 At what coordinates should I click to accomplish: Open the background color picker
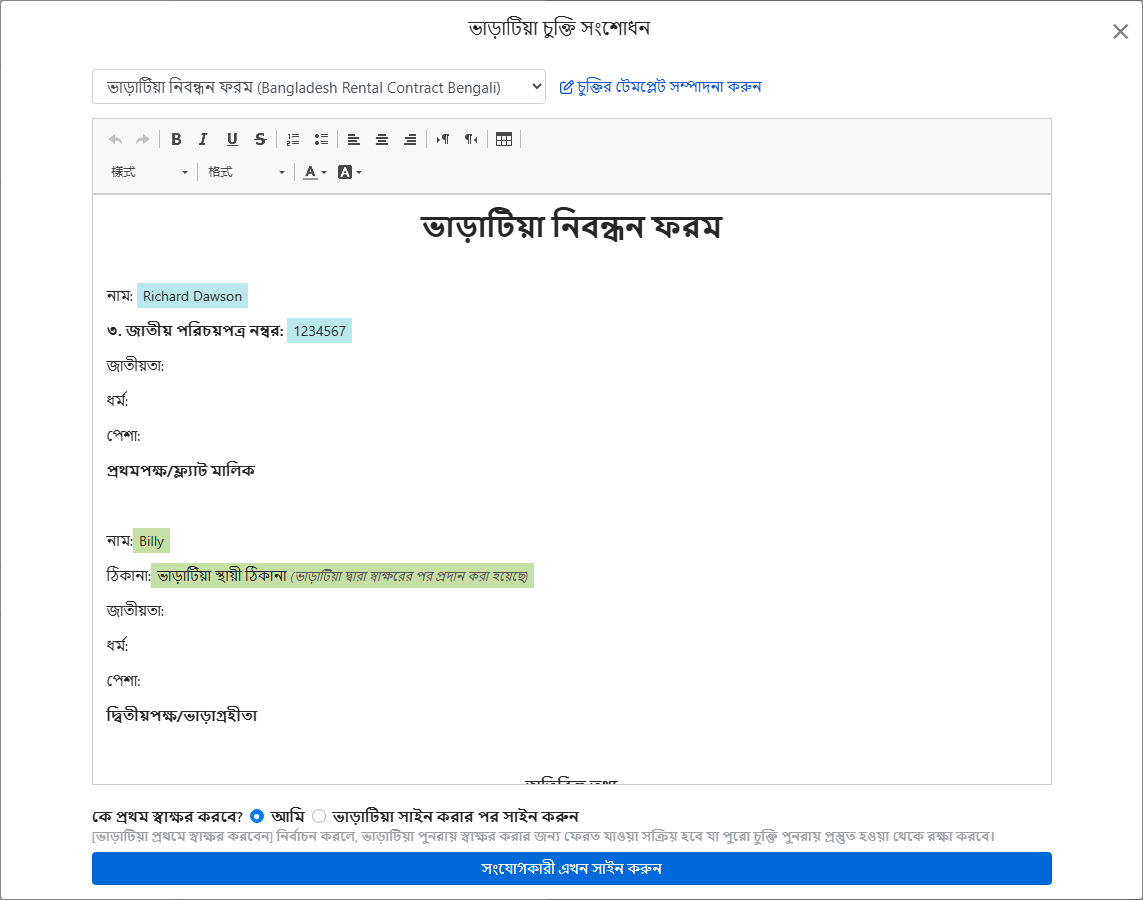pos(349,172)
